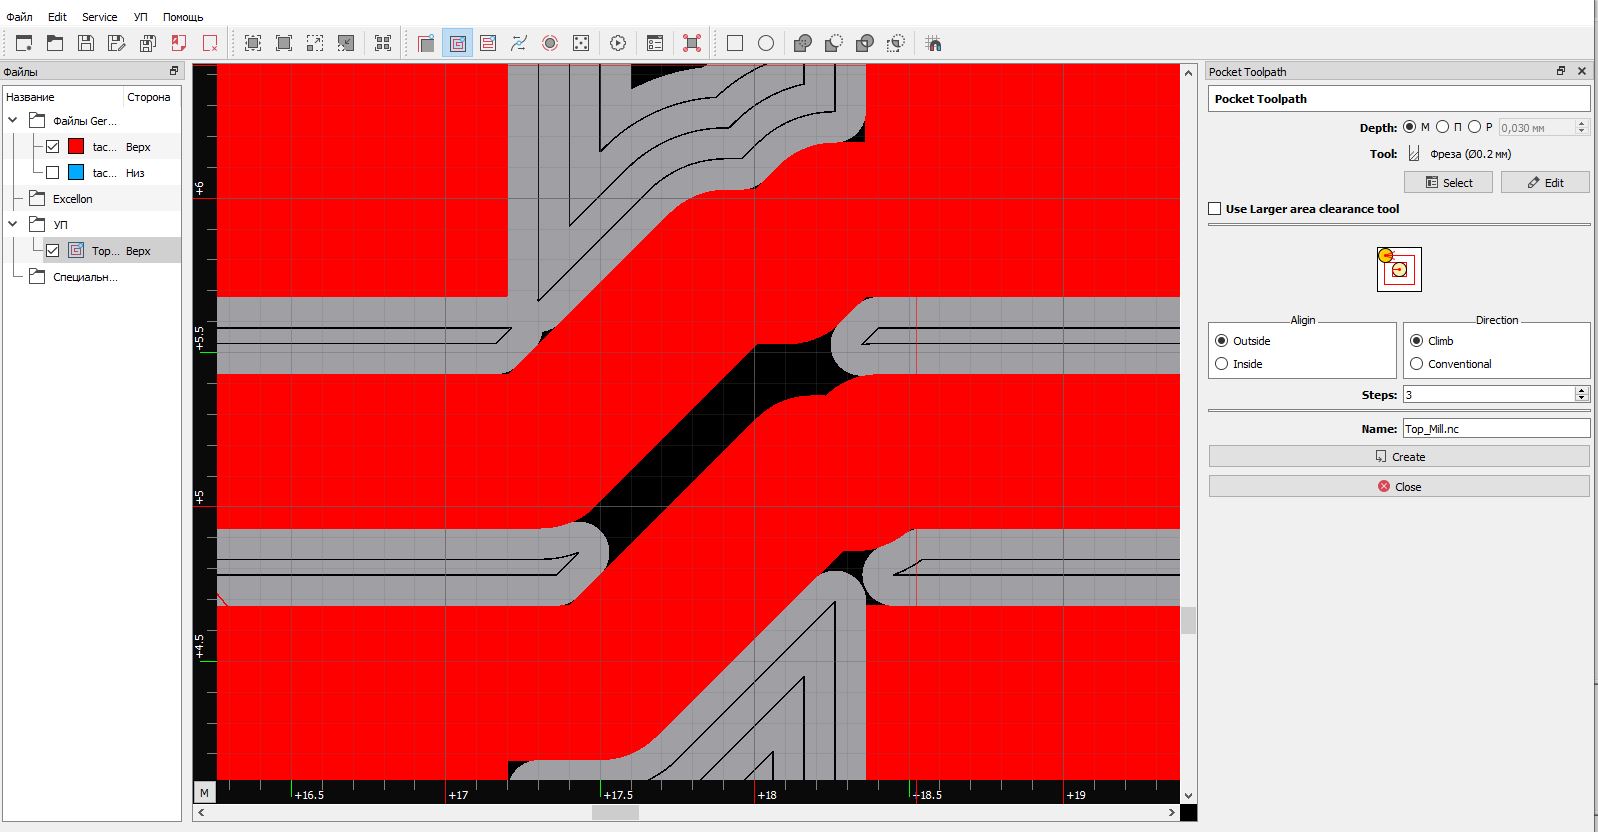The height and width of the screenshot is (832, 1598).
Task: Click the Select tool button
Action: (x=1448, y=182)
